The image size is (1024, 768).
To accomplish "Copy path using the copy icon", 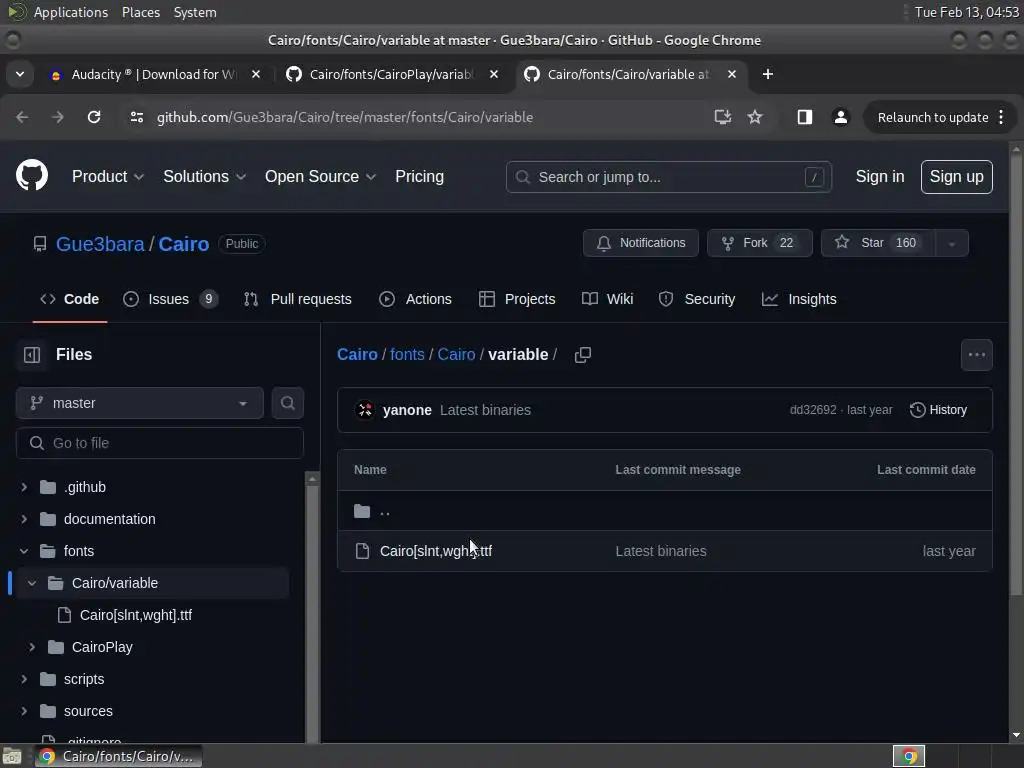I will 583,355.
